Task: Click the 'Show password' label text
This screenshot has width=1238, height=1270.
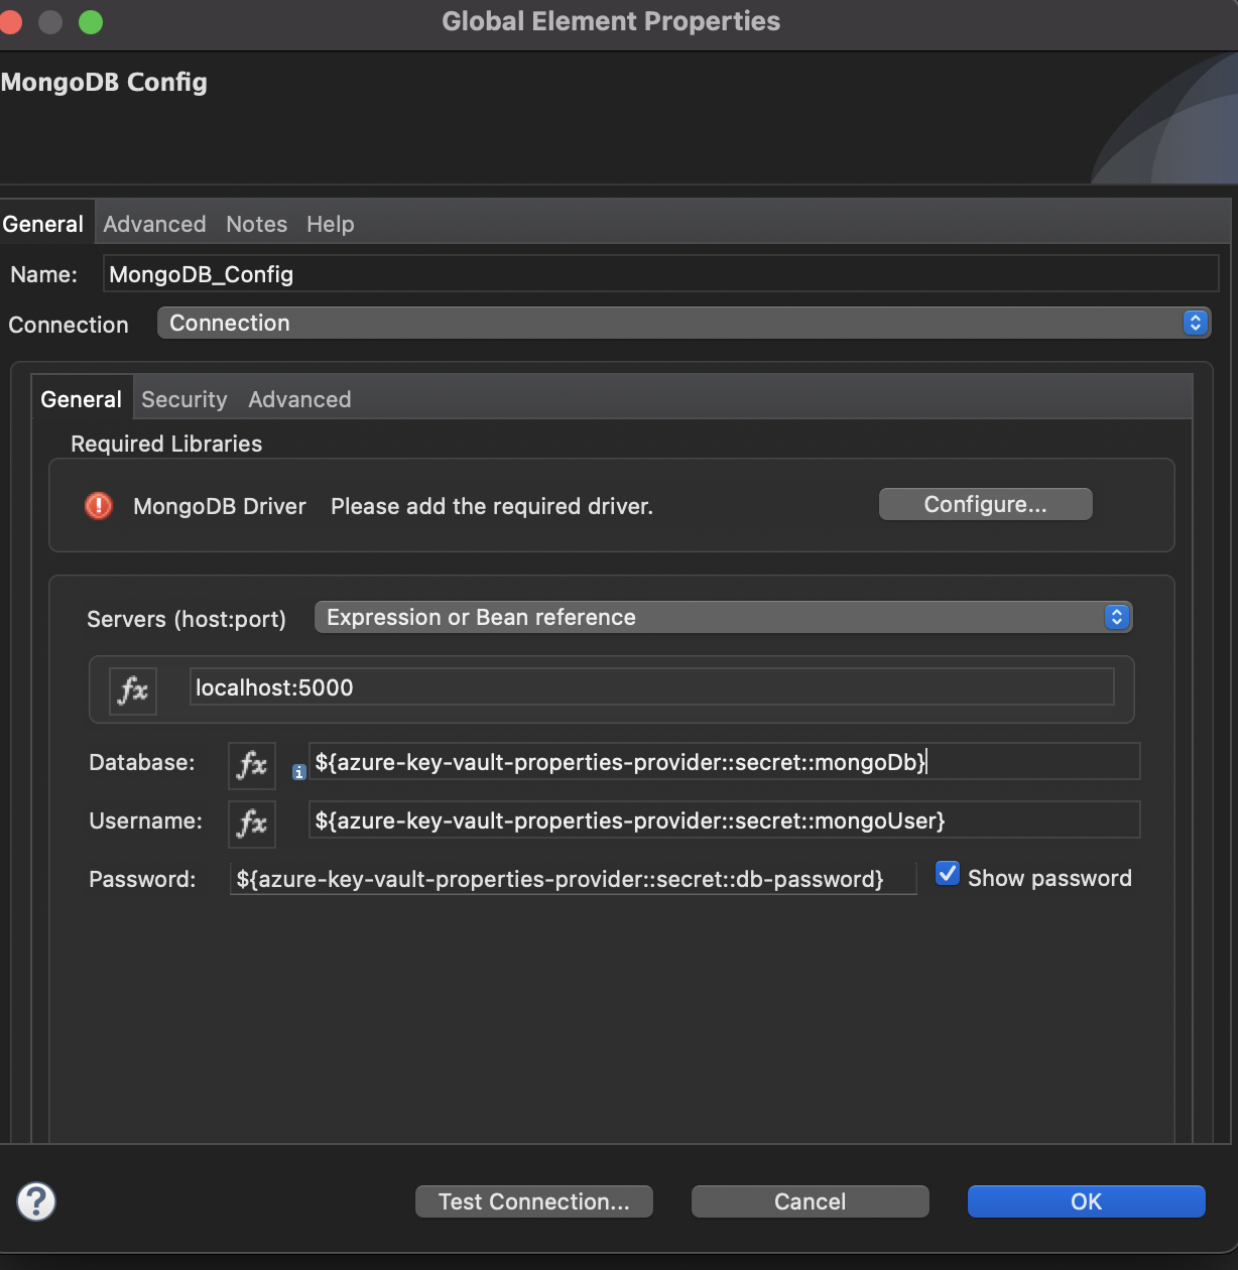Action: click(x=1050, y=878)
